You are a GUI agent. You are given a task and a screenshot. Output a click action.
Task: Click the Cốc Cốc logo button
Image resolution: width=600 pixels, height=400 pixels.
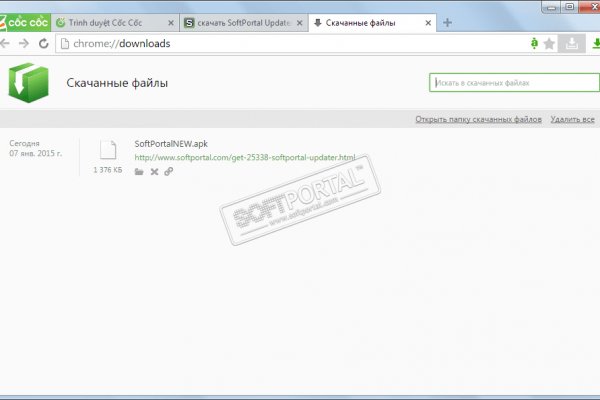click(x=25, y=21)
